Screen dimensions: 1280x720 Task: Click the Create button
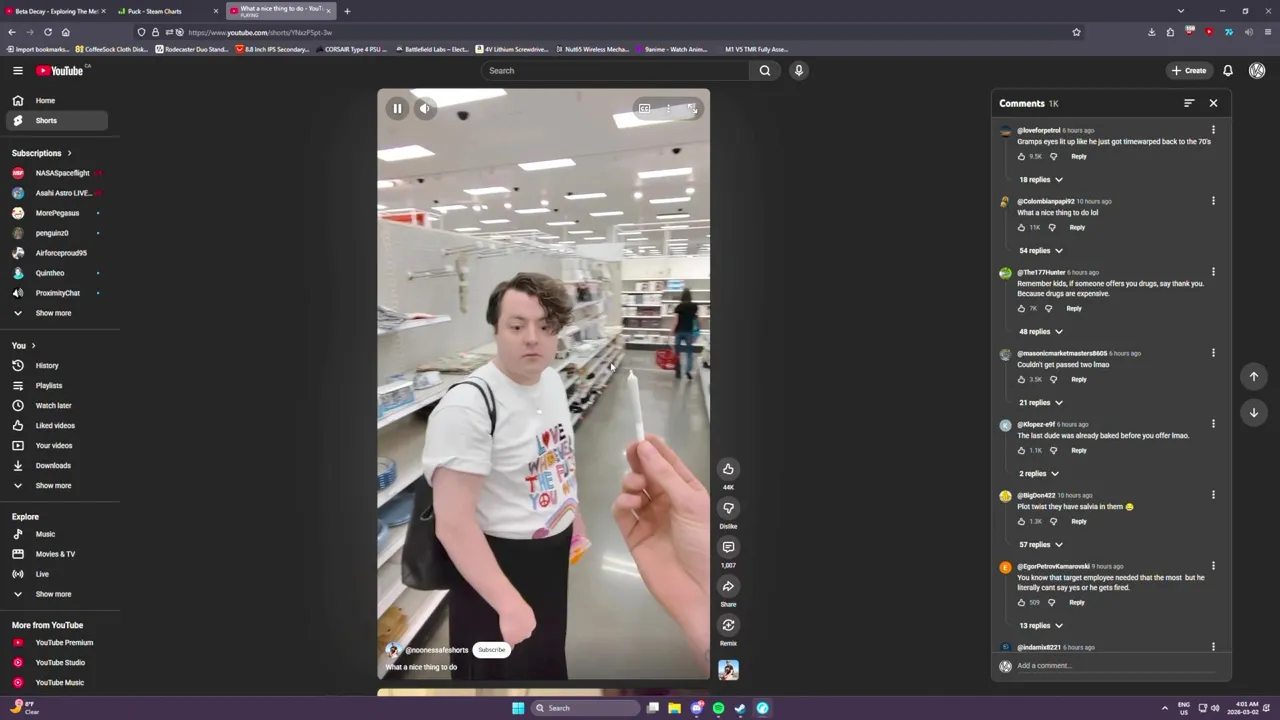(x=1189, y=70)
